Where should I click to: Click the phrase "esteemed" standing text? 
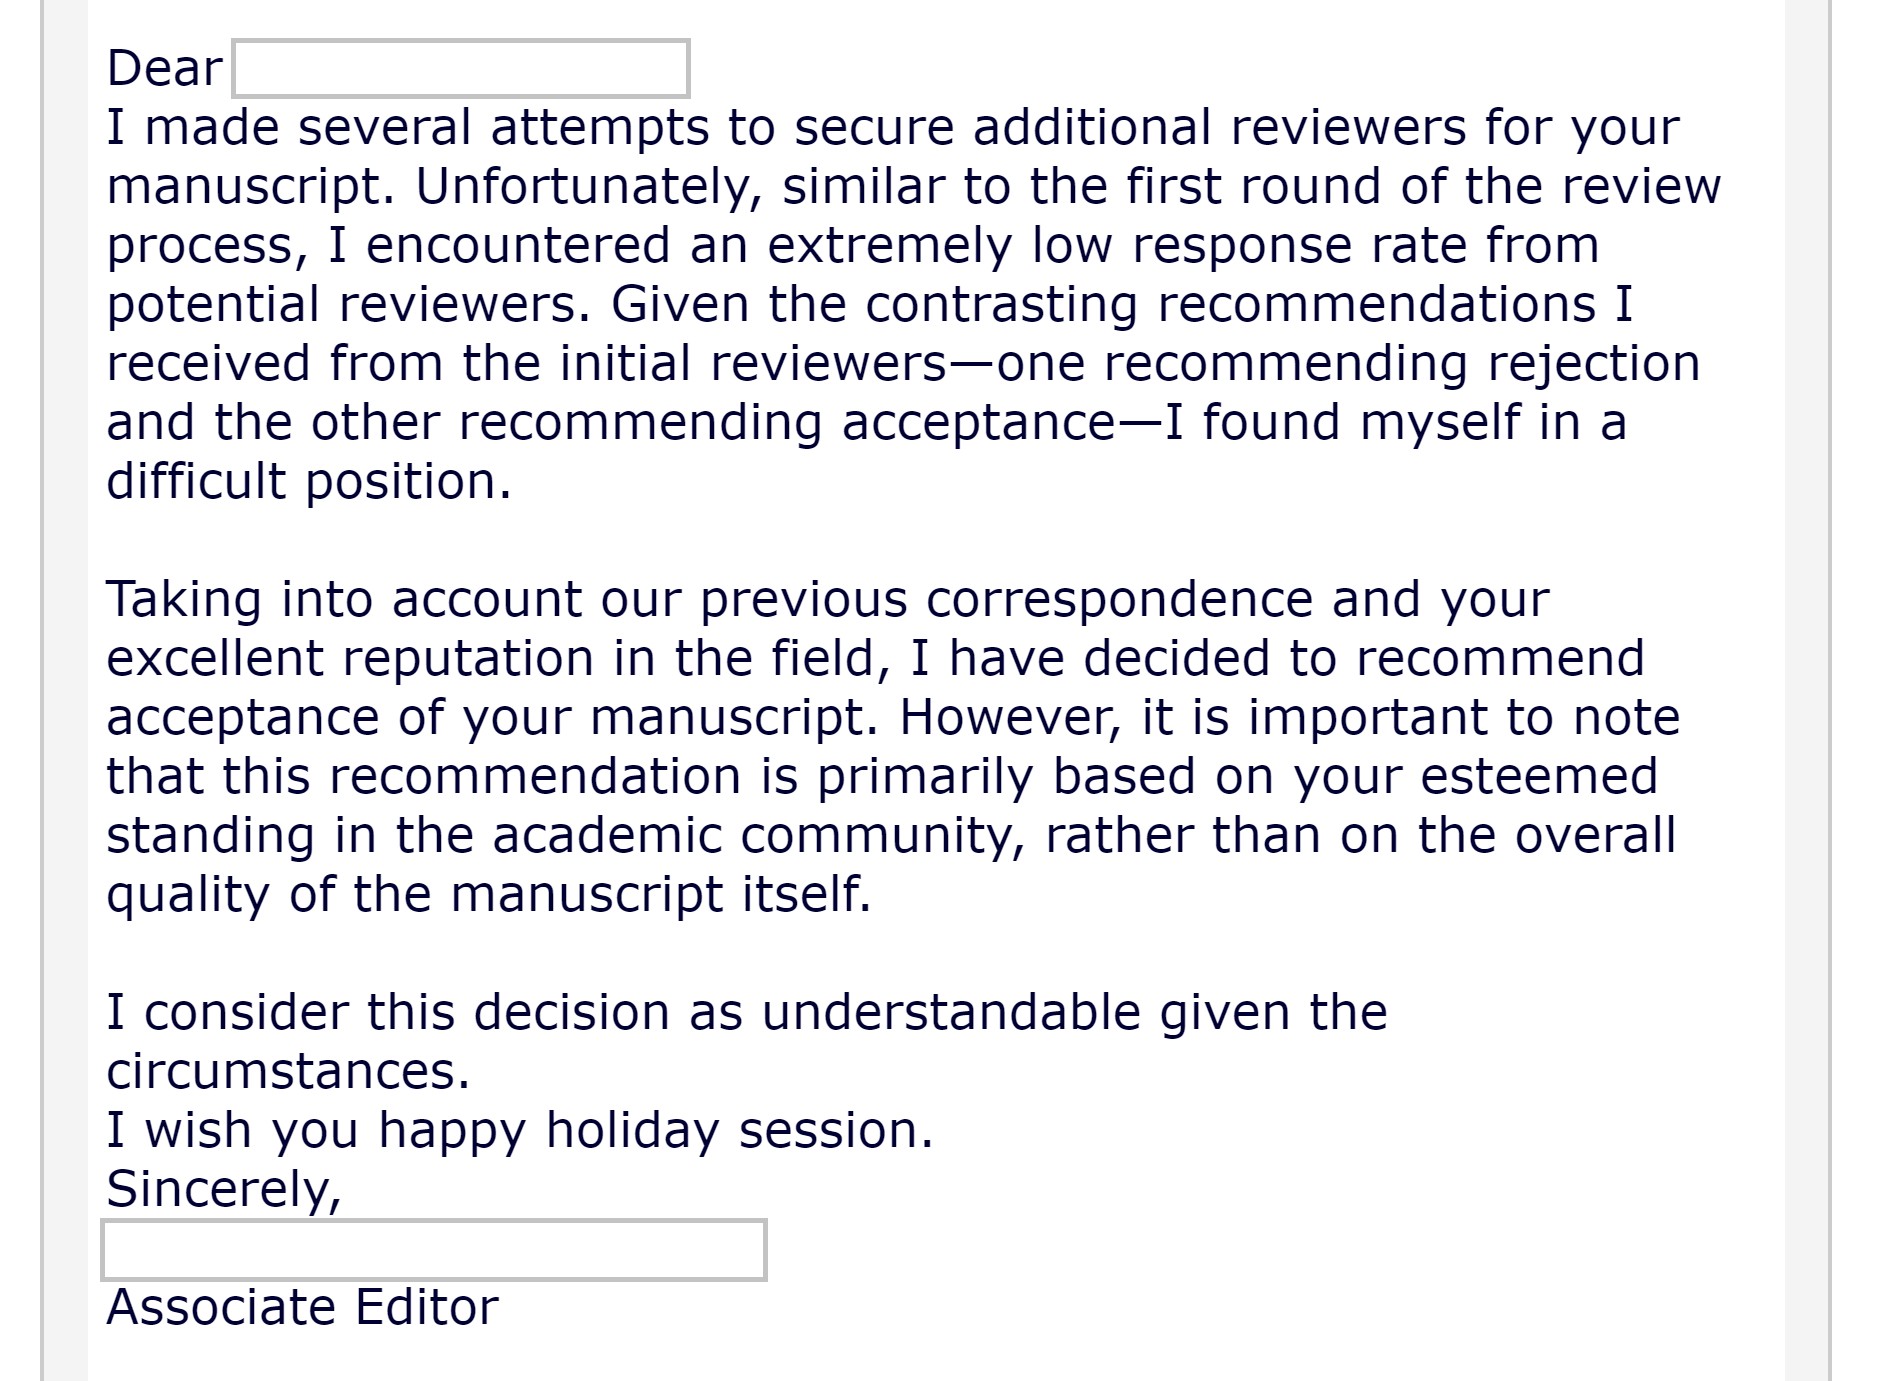point(1538,776)
